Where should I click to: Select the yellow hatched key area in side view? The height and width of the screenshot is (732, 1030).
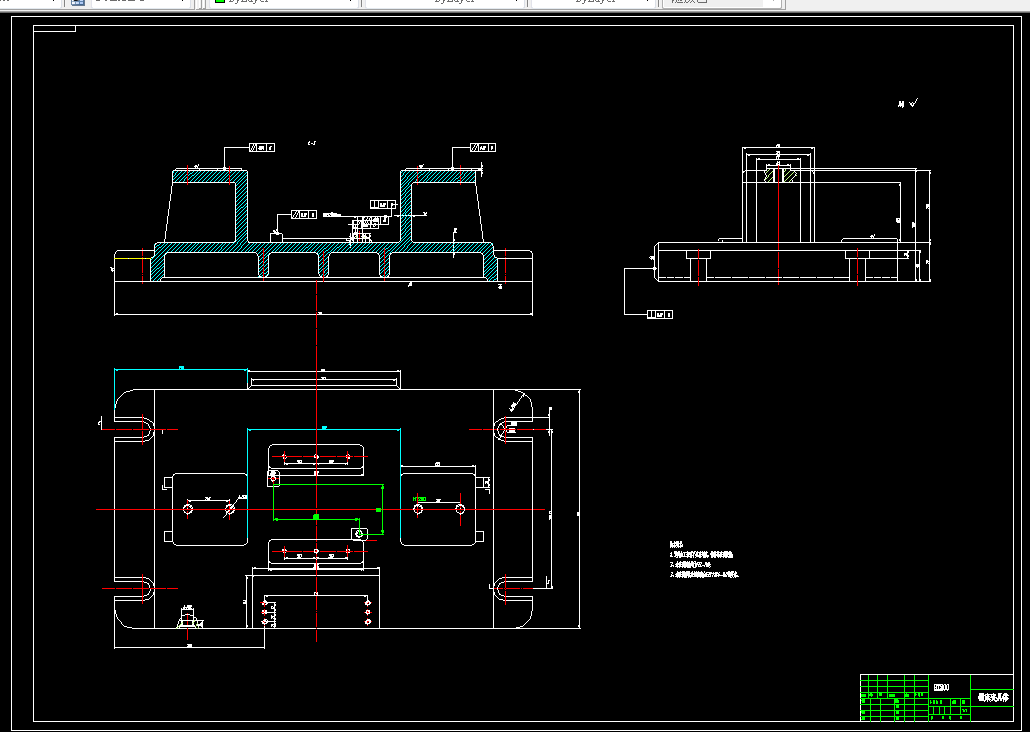click(780, 175)
